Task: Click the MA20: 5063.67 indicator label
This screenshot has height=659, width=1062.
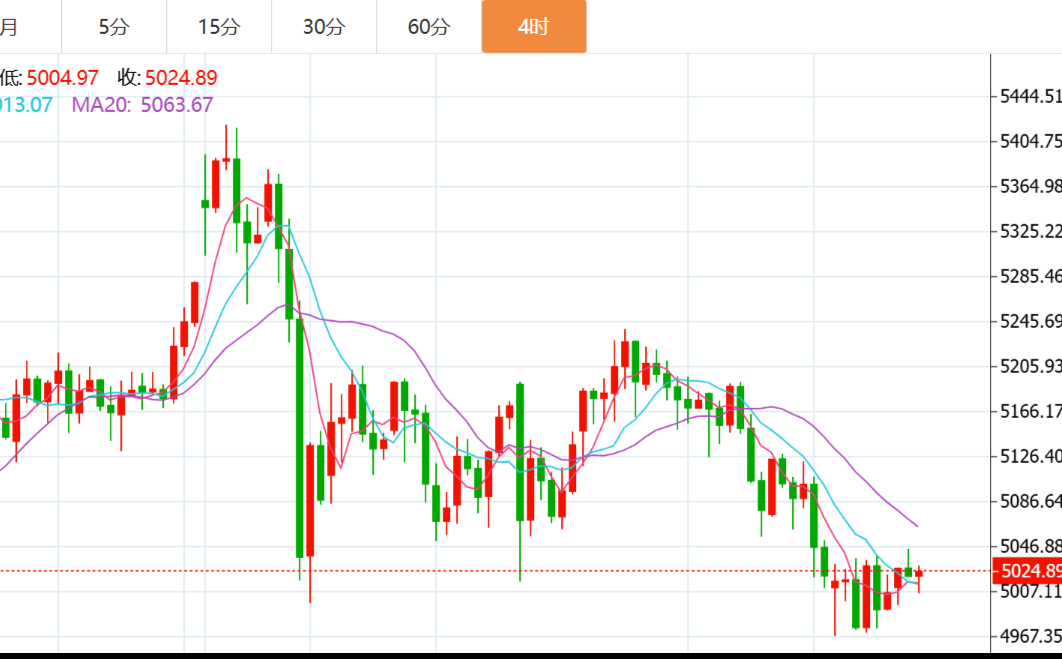Action: (142, 104)
